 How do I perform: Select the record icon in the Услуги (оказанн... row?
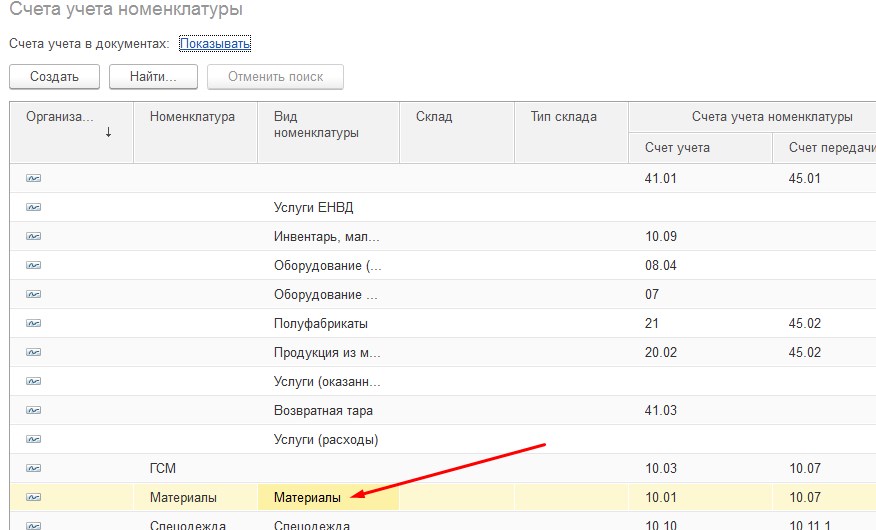(x=34, y=381)
